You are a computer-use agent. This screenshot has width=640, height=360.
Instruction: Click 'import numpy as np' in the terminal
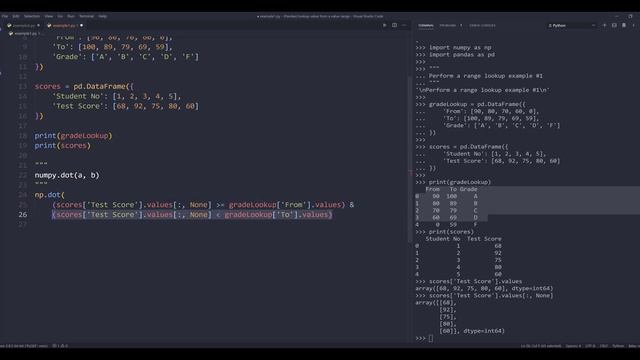[x=460, y=48]
